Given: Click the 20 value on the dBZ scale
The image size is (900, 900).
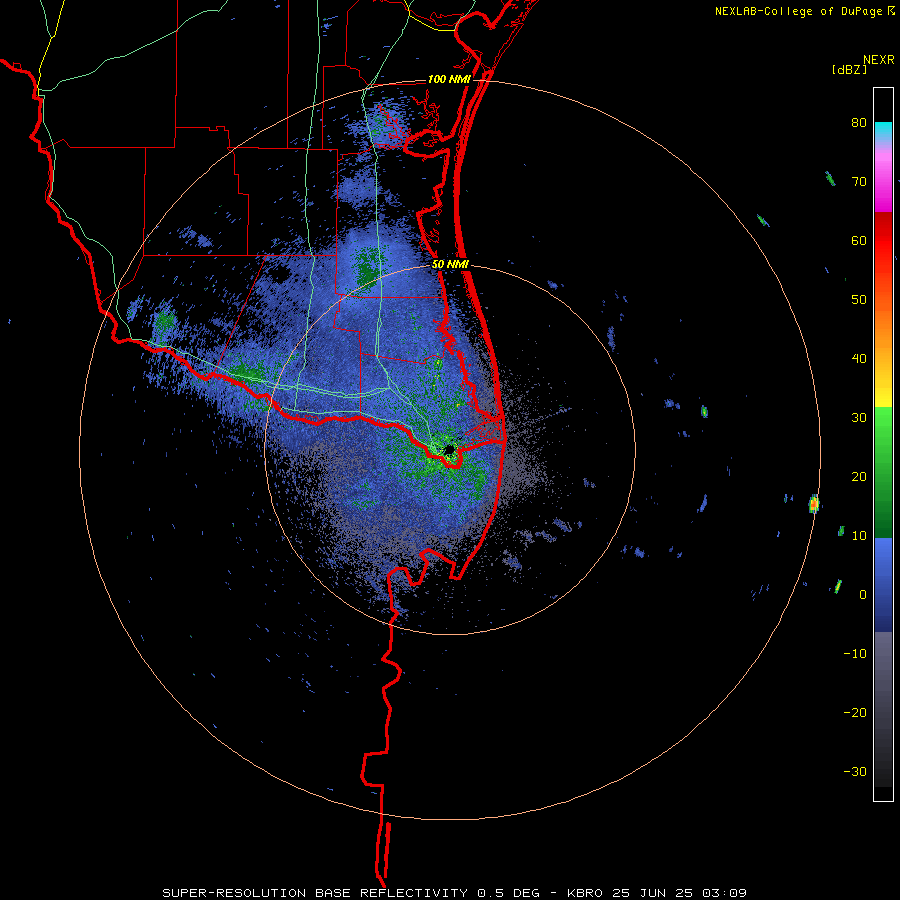Looking at the screenshot, I should coord(859,477).
